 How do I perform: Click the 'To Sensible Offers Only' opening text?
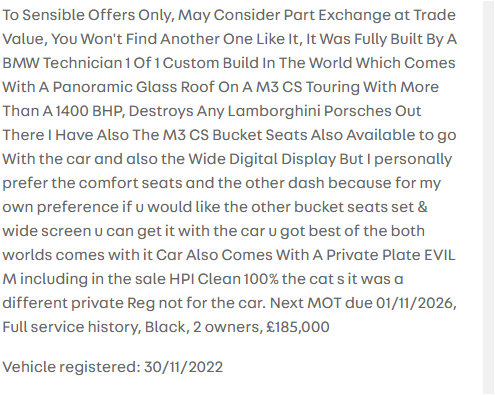88,15
